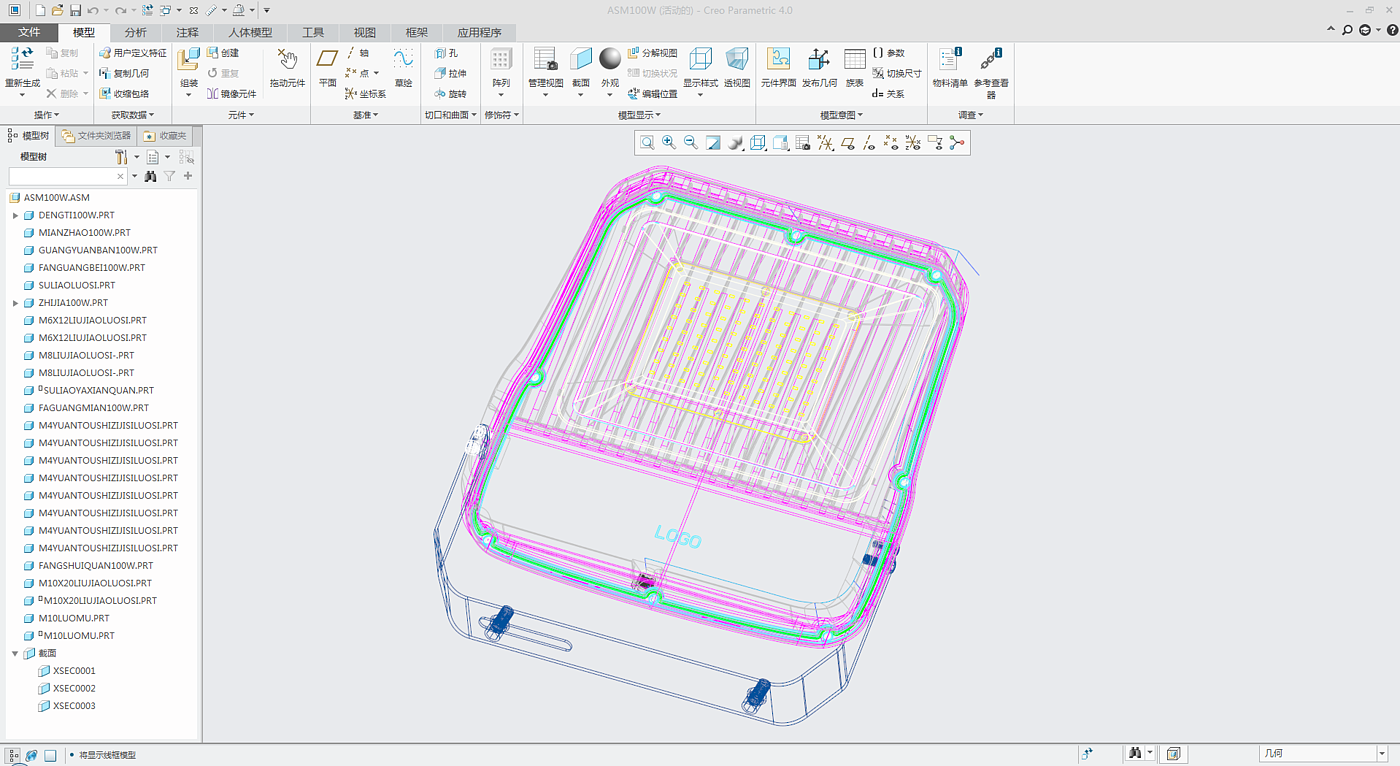Viewport: 1400px width, 766px height.
Task: Click the refit zoom icon in graphics toolbar
Action: pos(648,143)
